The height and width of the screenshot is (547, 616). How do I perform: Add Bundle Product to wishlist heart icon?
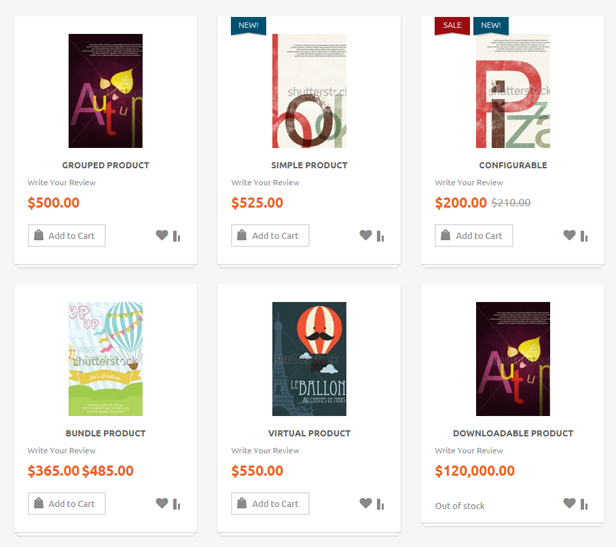tap(162, 503)
